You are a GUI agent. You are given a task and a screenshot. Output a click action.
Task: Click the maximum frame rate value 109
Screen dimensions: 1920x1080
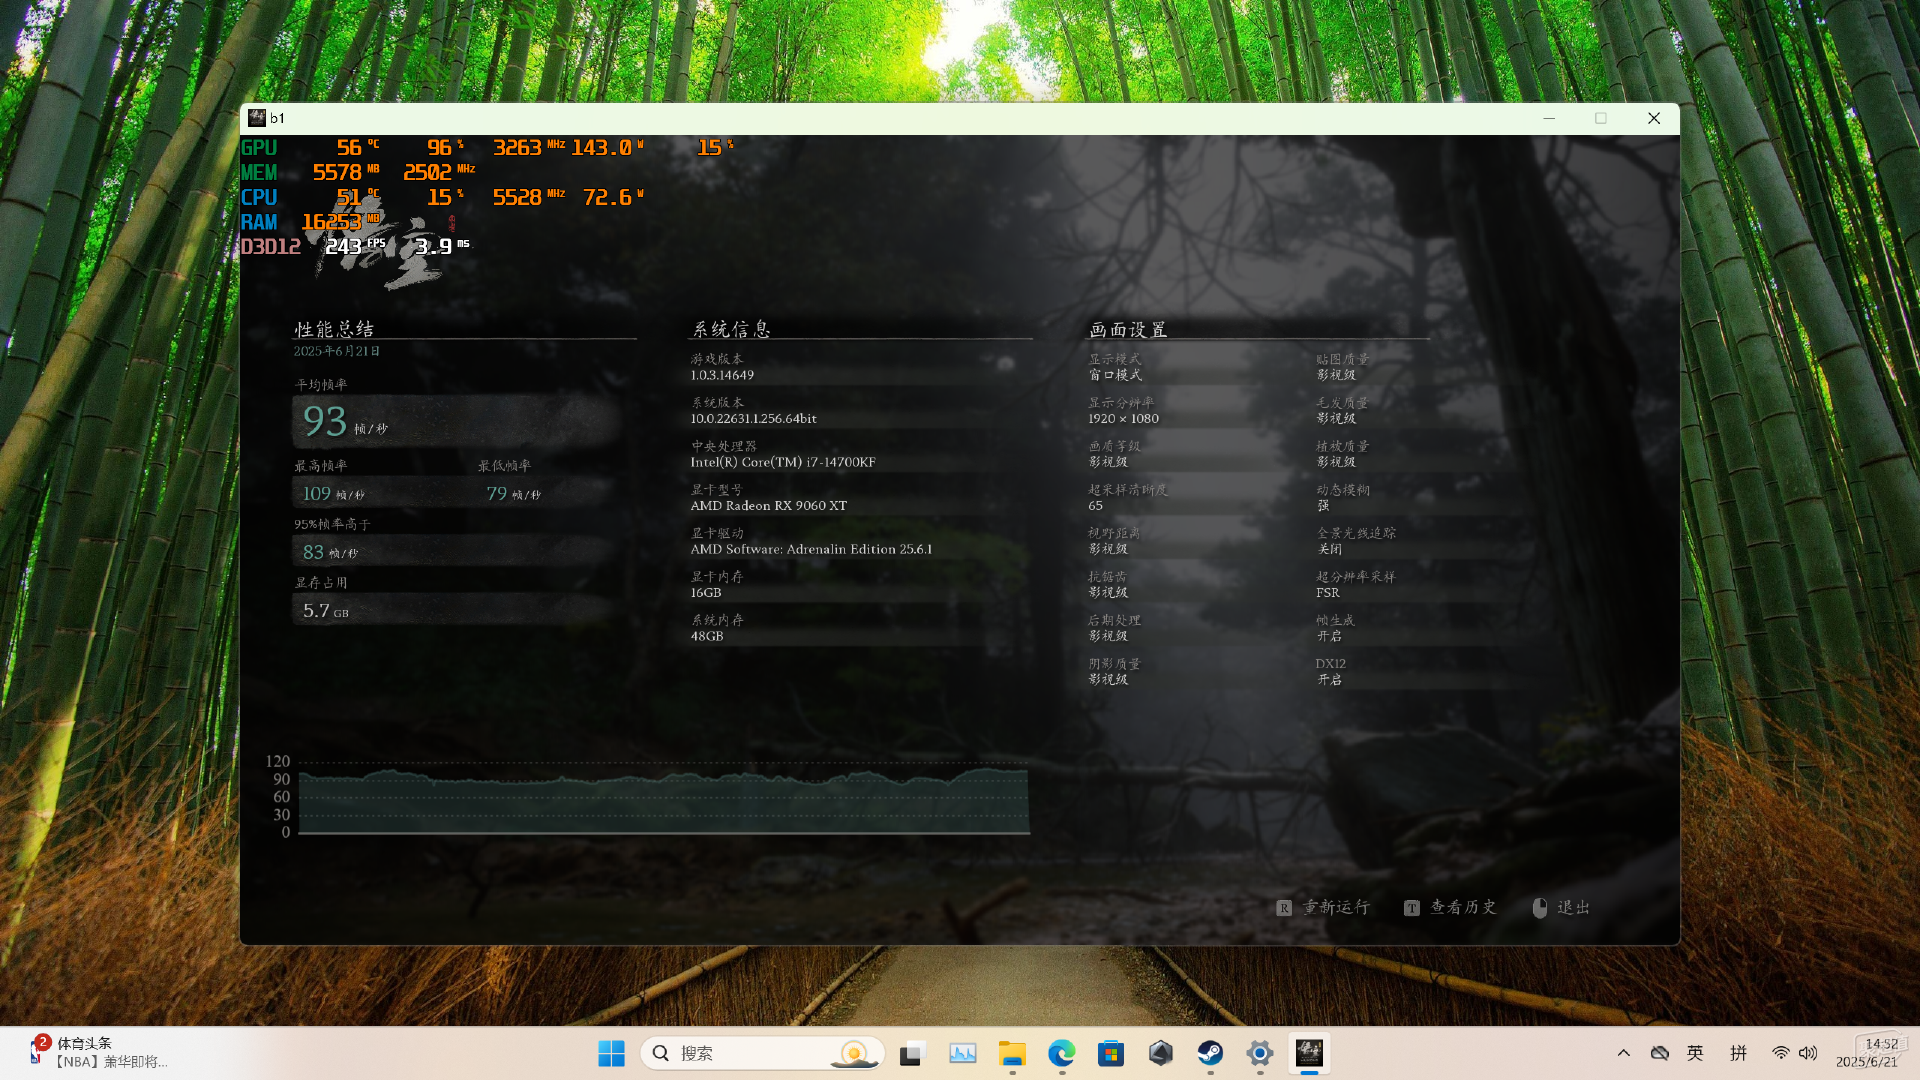pos(316,494)
